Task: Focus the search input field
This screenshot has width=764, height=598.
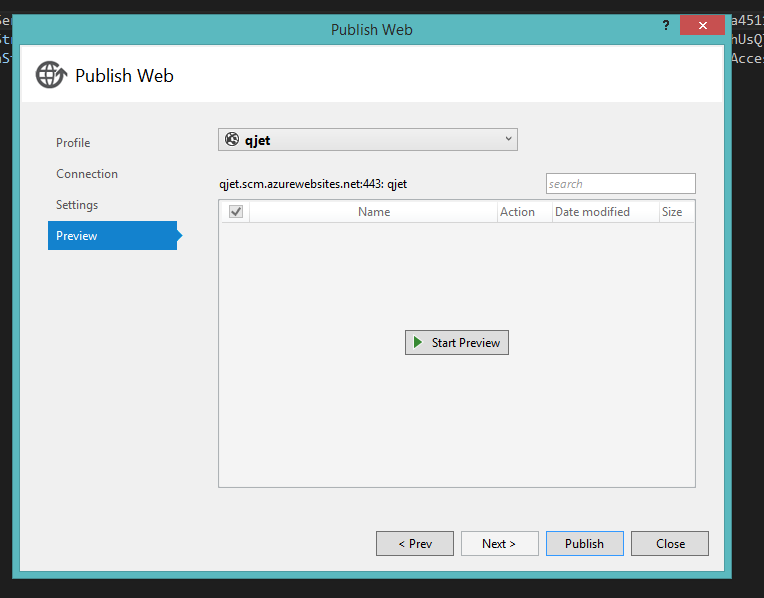Action: 620,184
